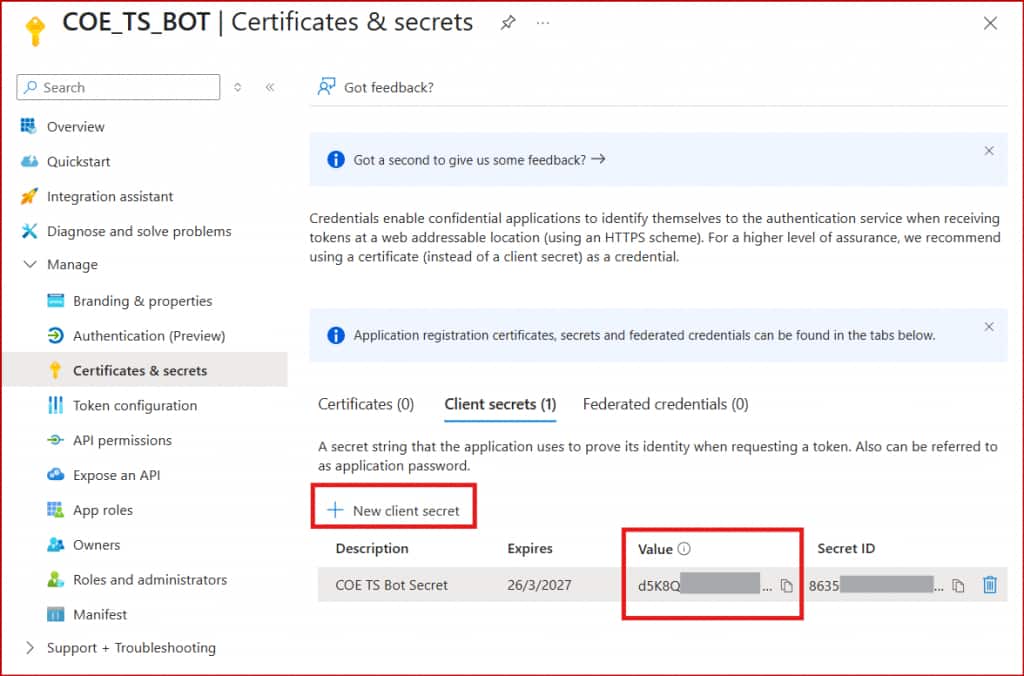The image size is (1024, 676).
Task: Expand Support + Troubleshooting section
Action: pyautogui.click(x=28, y=648)
